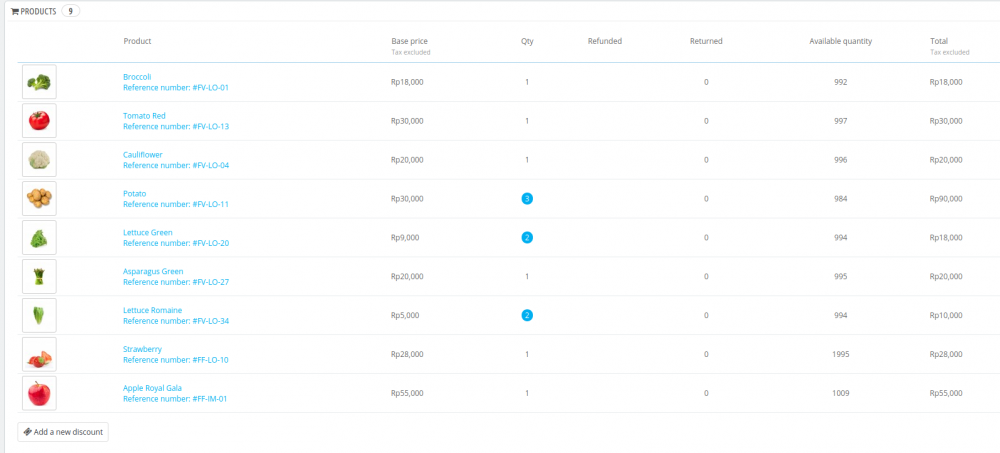The height and width of the screenshot is (453, 1000).
Task: Click reference number #FF-IM-01
Action: click(175, 399)
